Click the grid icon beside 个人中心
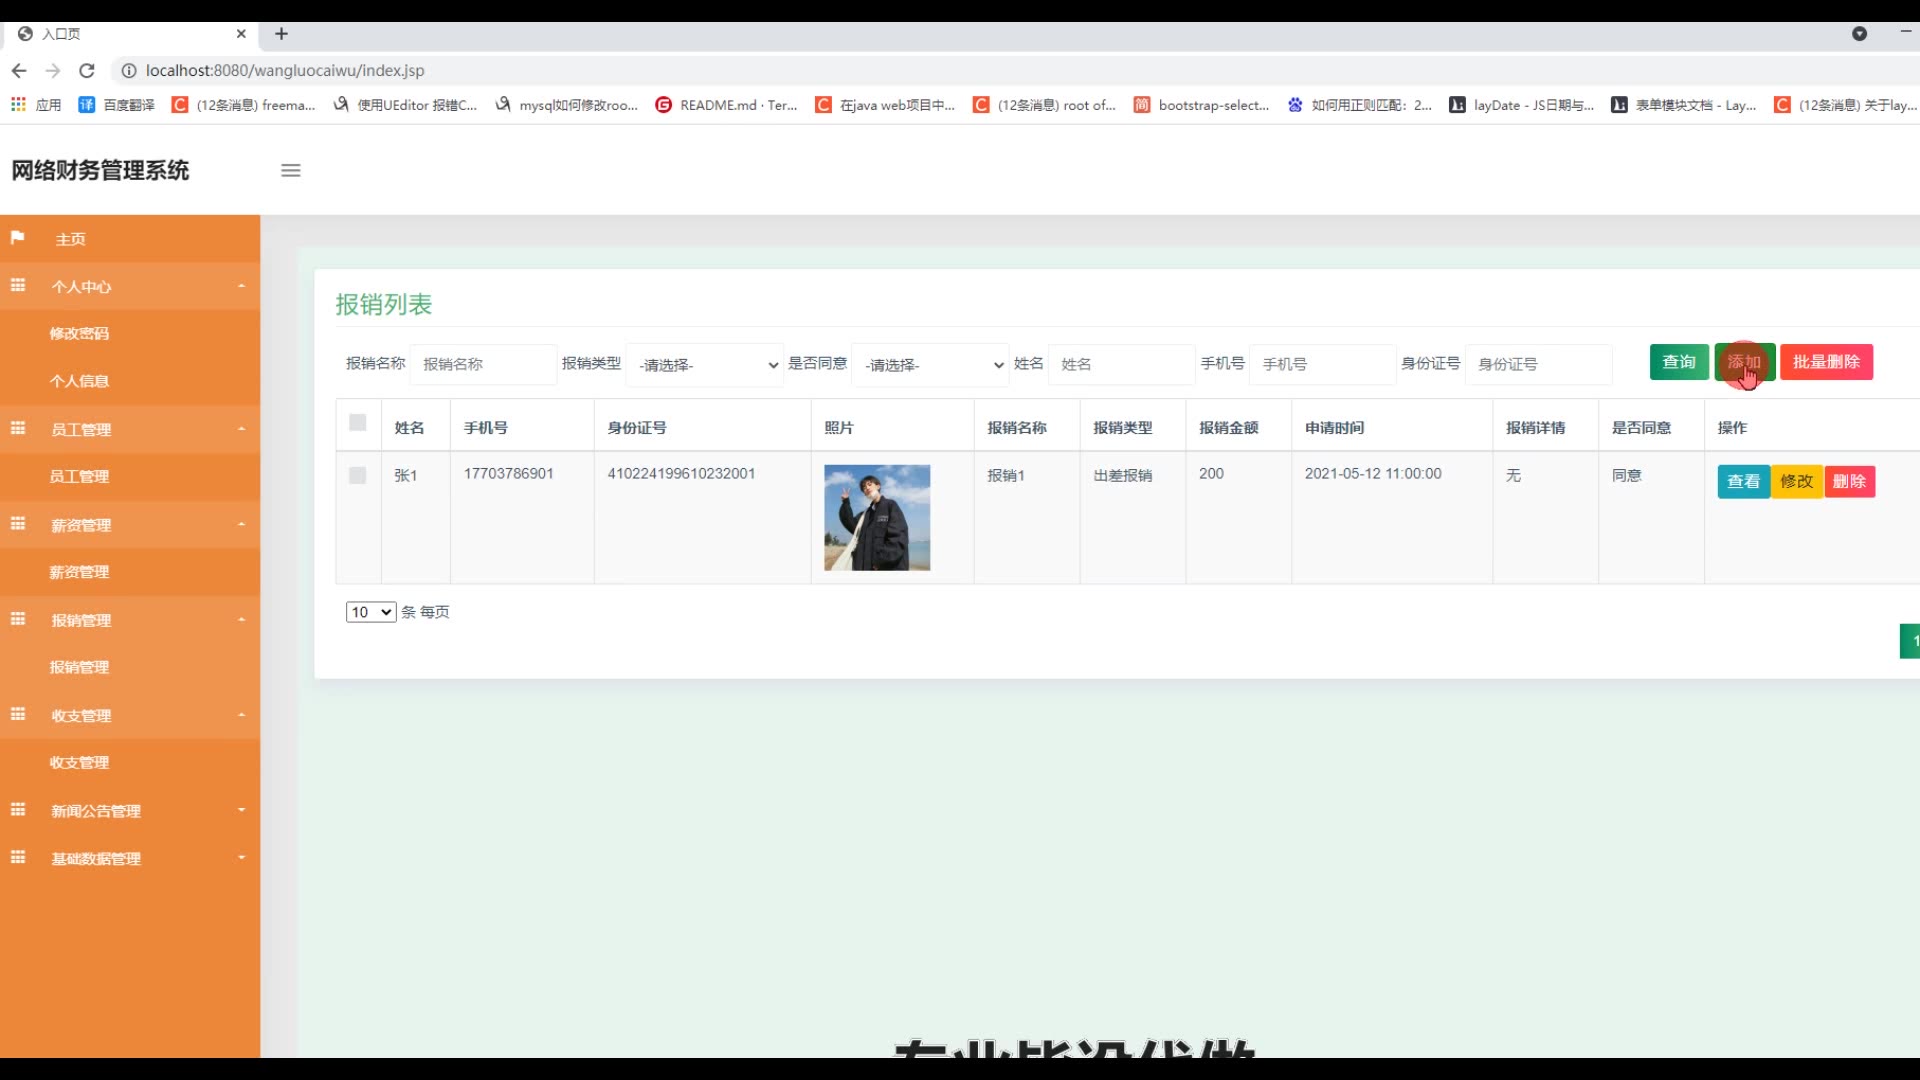Image resolution: width=1920 pixels, height=1080 pixels. click(18, 286)
